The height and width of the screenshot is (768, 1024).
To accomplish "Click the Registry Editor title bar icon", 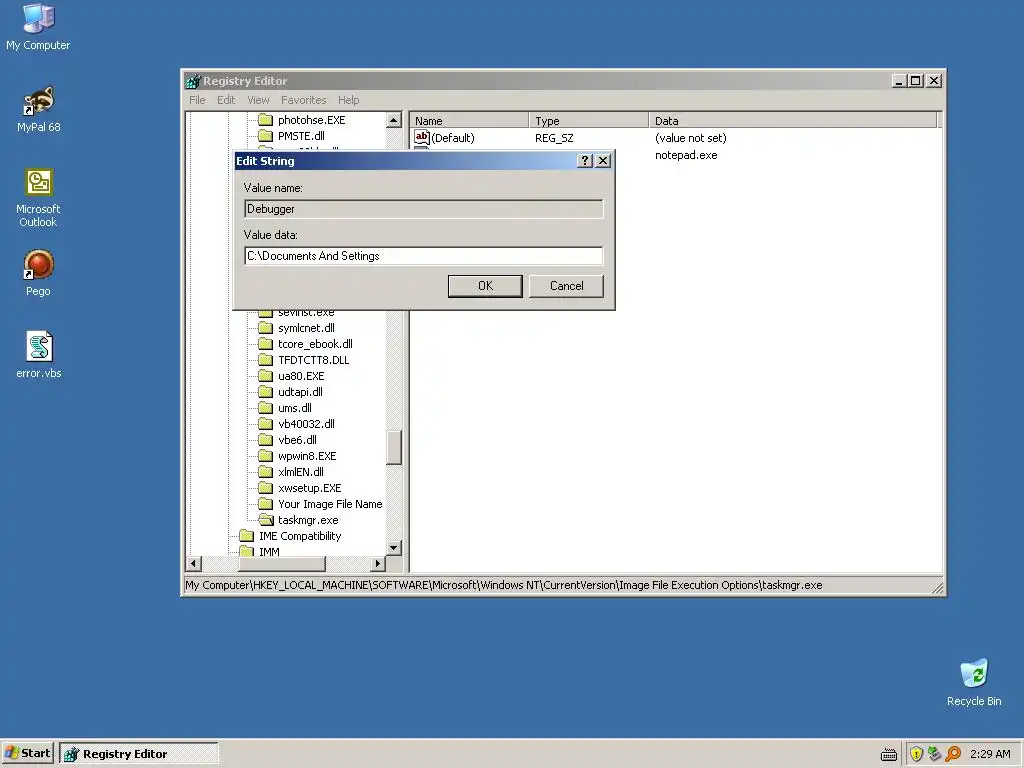I will [x=193, y=81].
